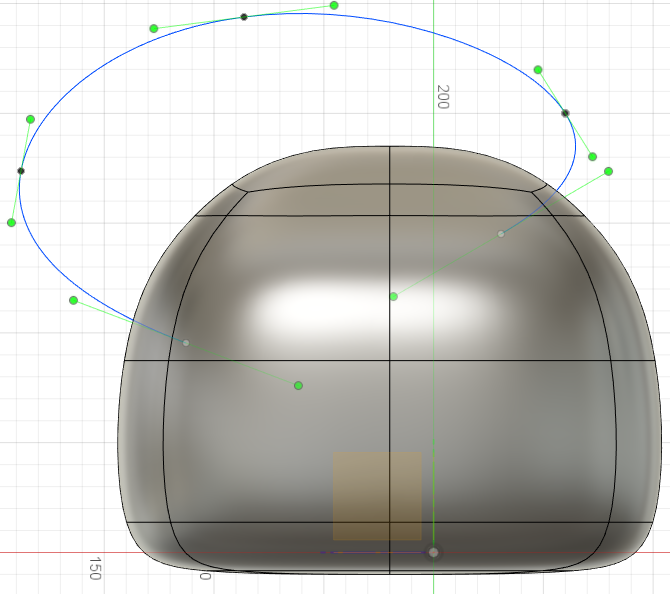Screen dimensions: 670x594
Task: Select the topmost black spline fit point
Action: [244, 17]
